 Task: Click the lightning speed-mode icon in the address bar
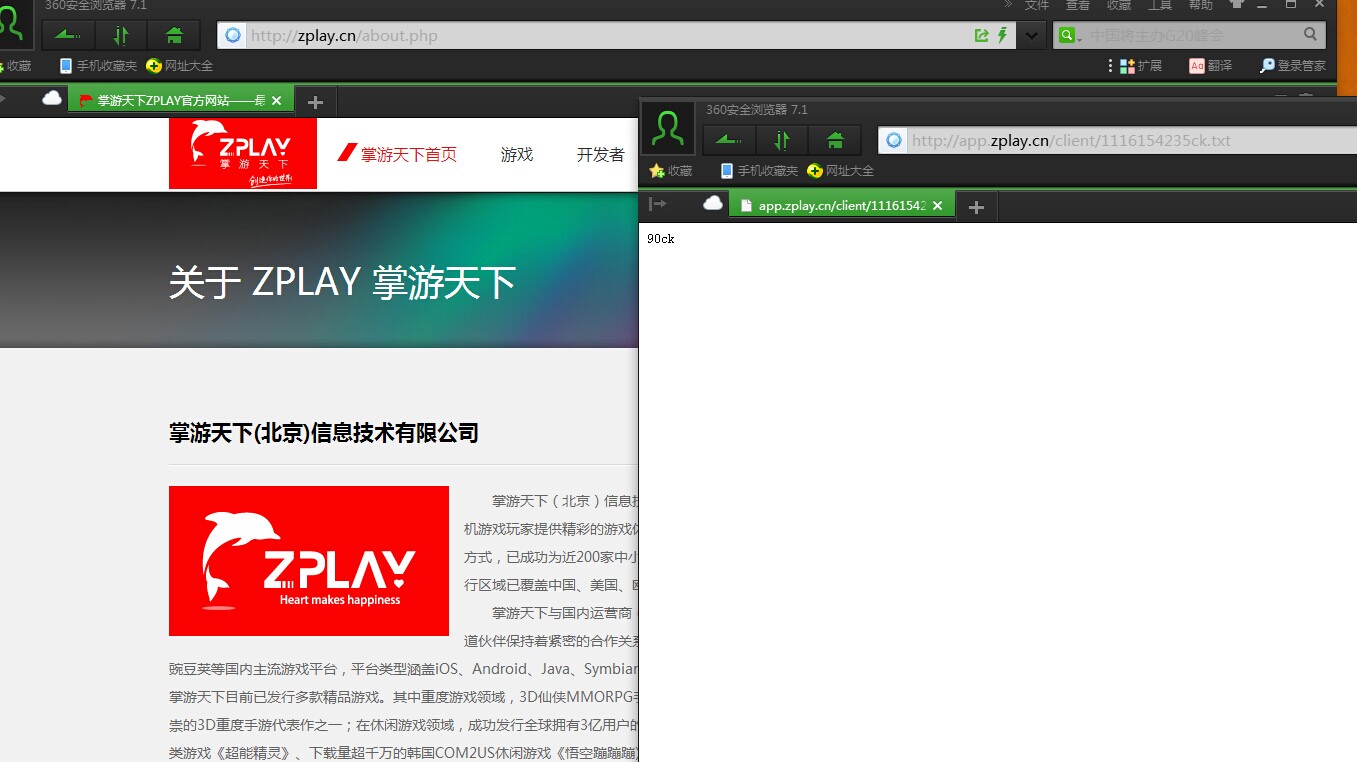1003,36
